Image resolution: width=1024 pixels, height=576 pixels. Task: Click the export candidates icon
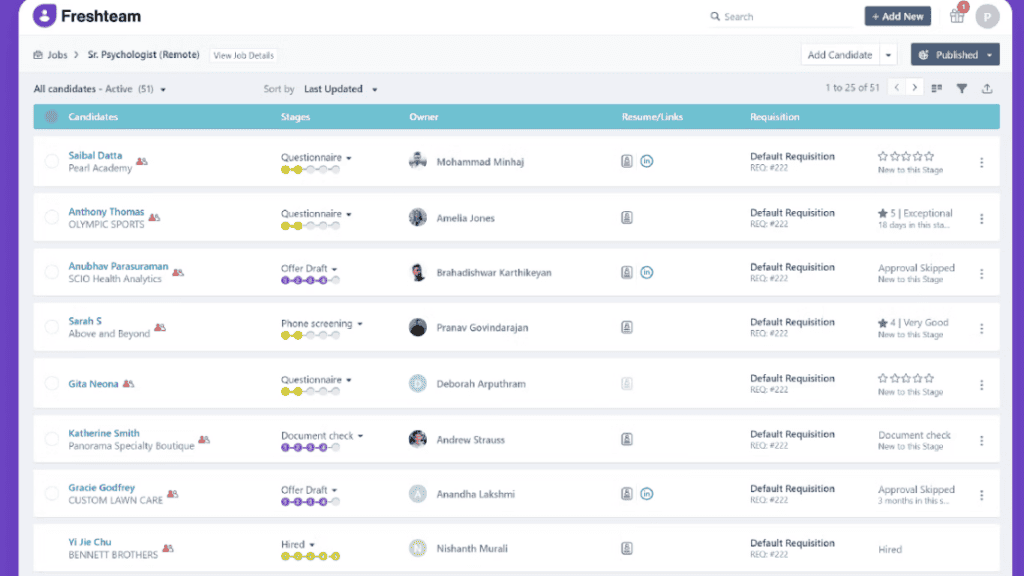pyautogui.click(x=986, y=88)
